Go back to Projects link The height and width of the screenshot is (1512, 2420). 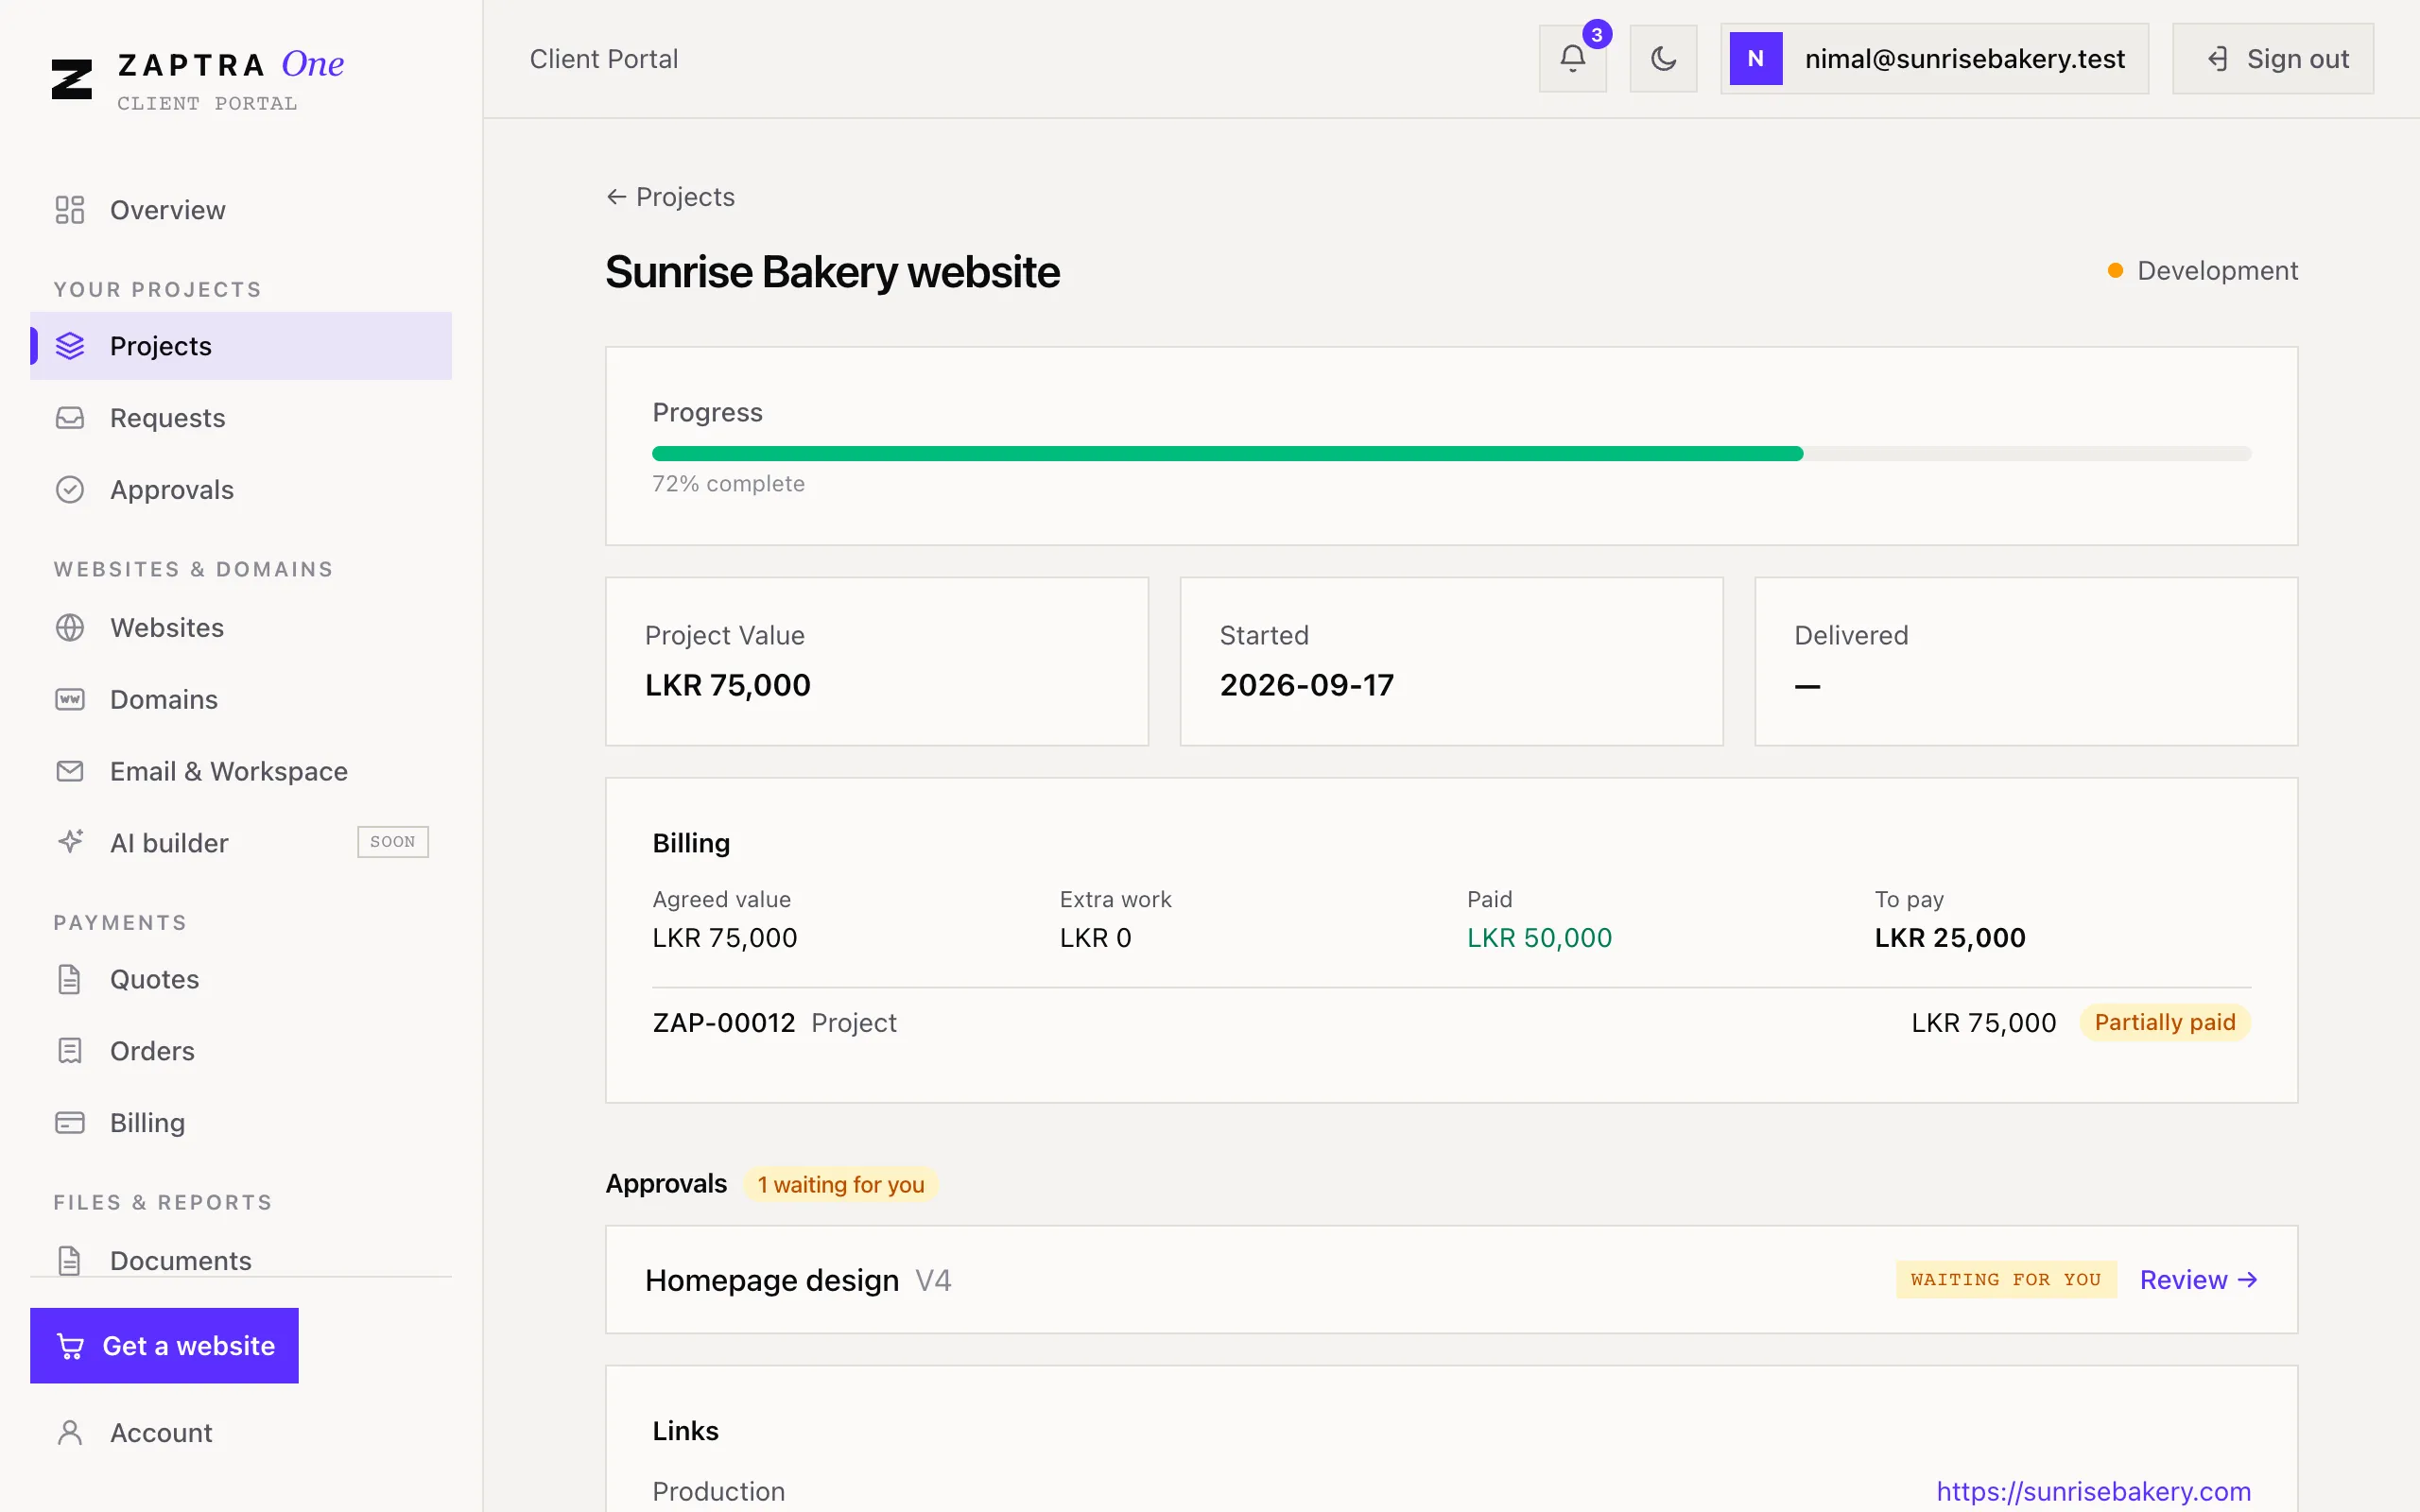point(670,197)
